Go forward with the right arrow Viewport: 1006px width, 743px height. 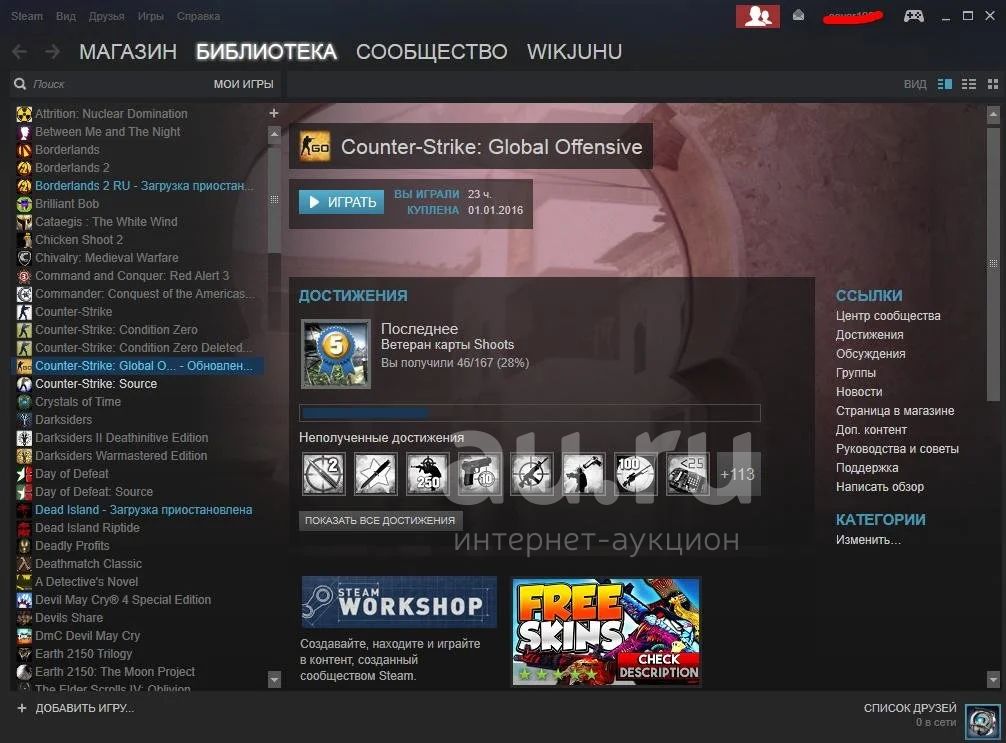pos(53,51)
